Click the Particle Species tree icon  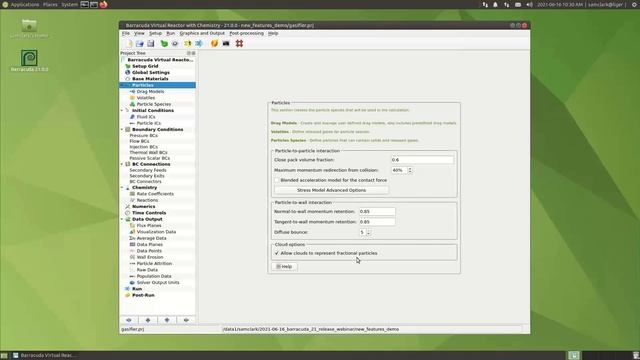132,104
